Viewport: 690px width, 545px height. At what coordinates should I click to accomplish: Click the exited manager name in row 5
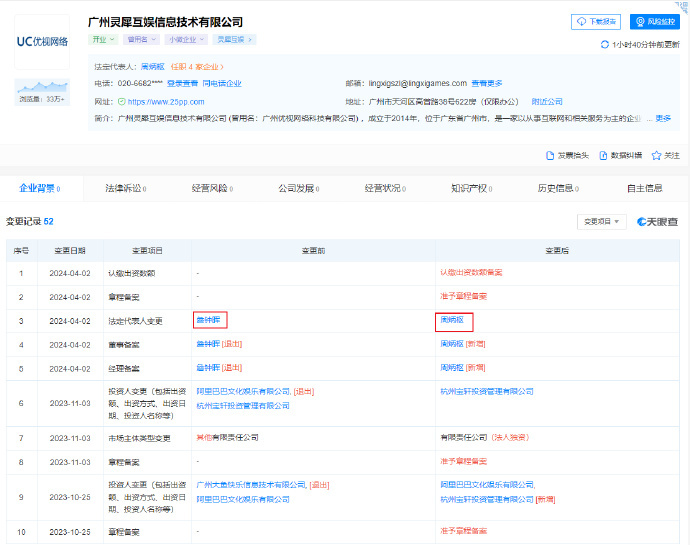click(208, 368)
